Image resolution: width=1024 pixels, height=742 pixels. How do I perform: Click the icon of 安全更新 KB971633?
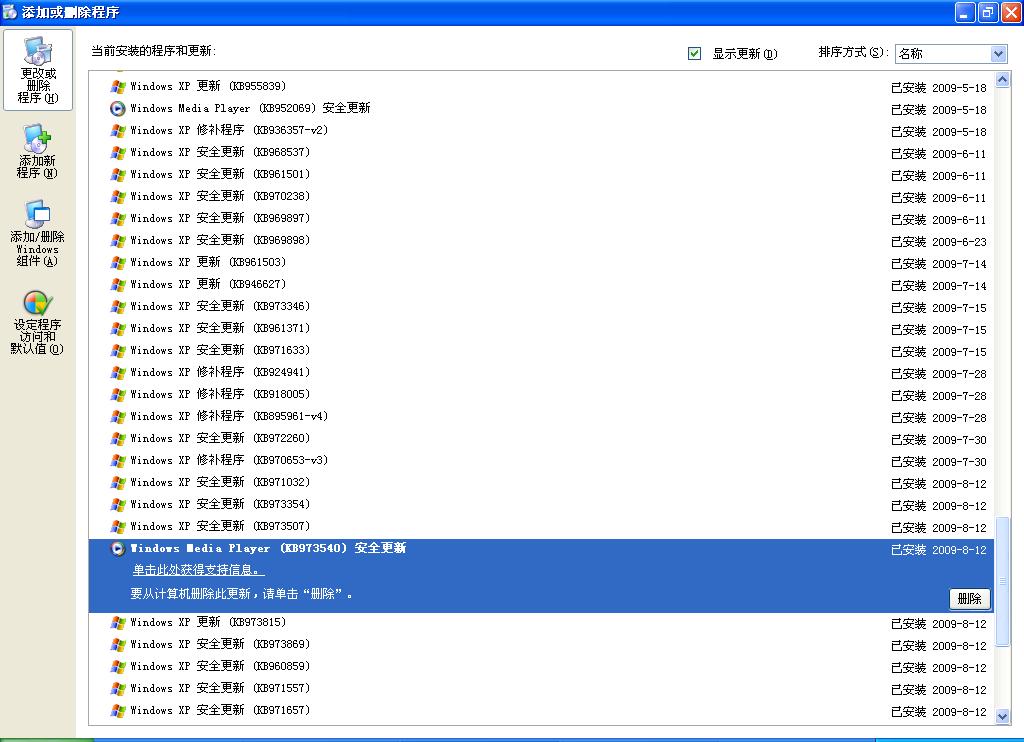click(118, 351)
